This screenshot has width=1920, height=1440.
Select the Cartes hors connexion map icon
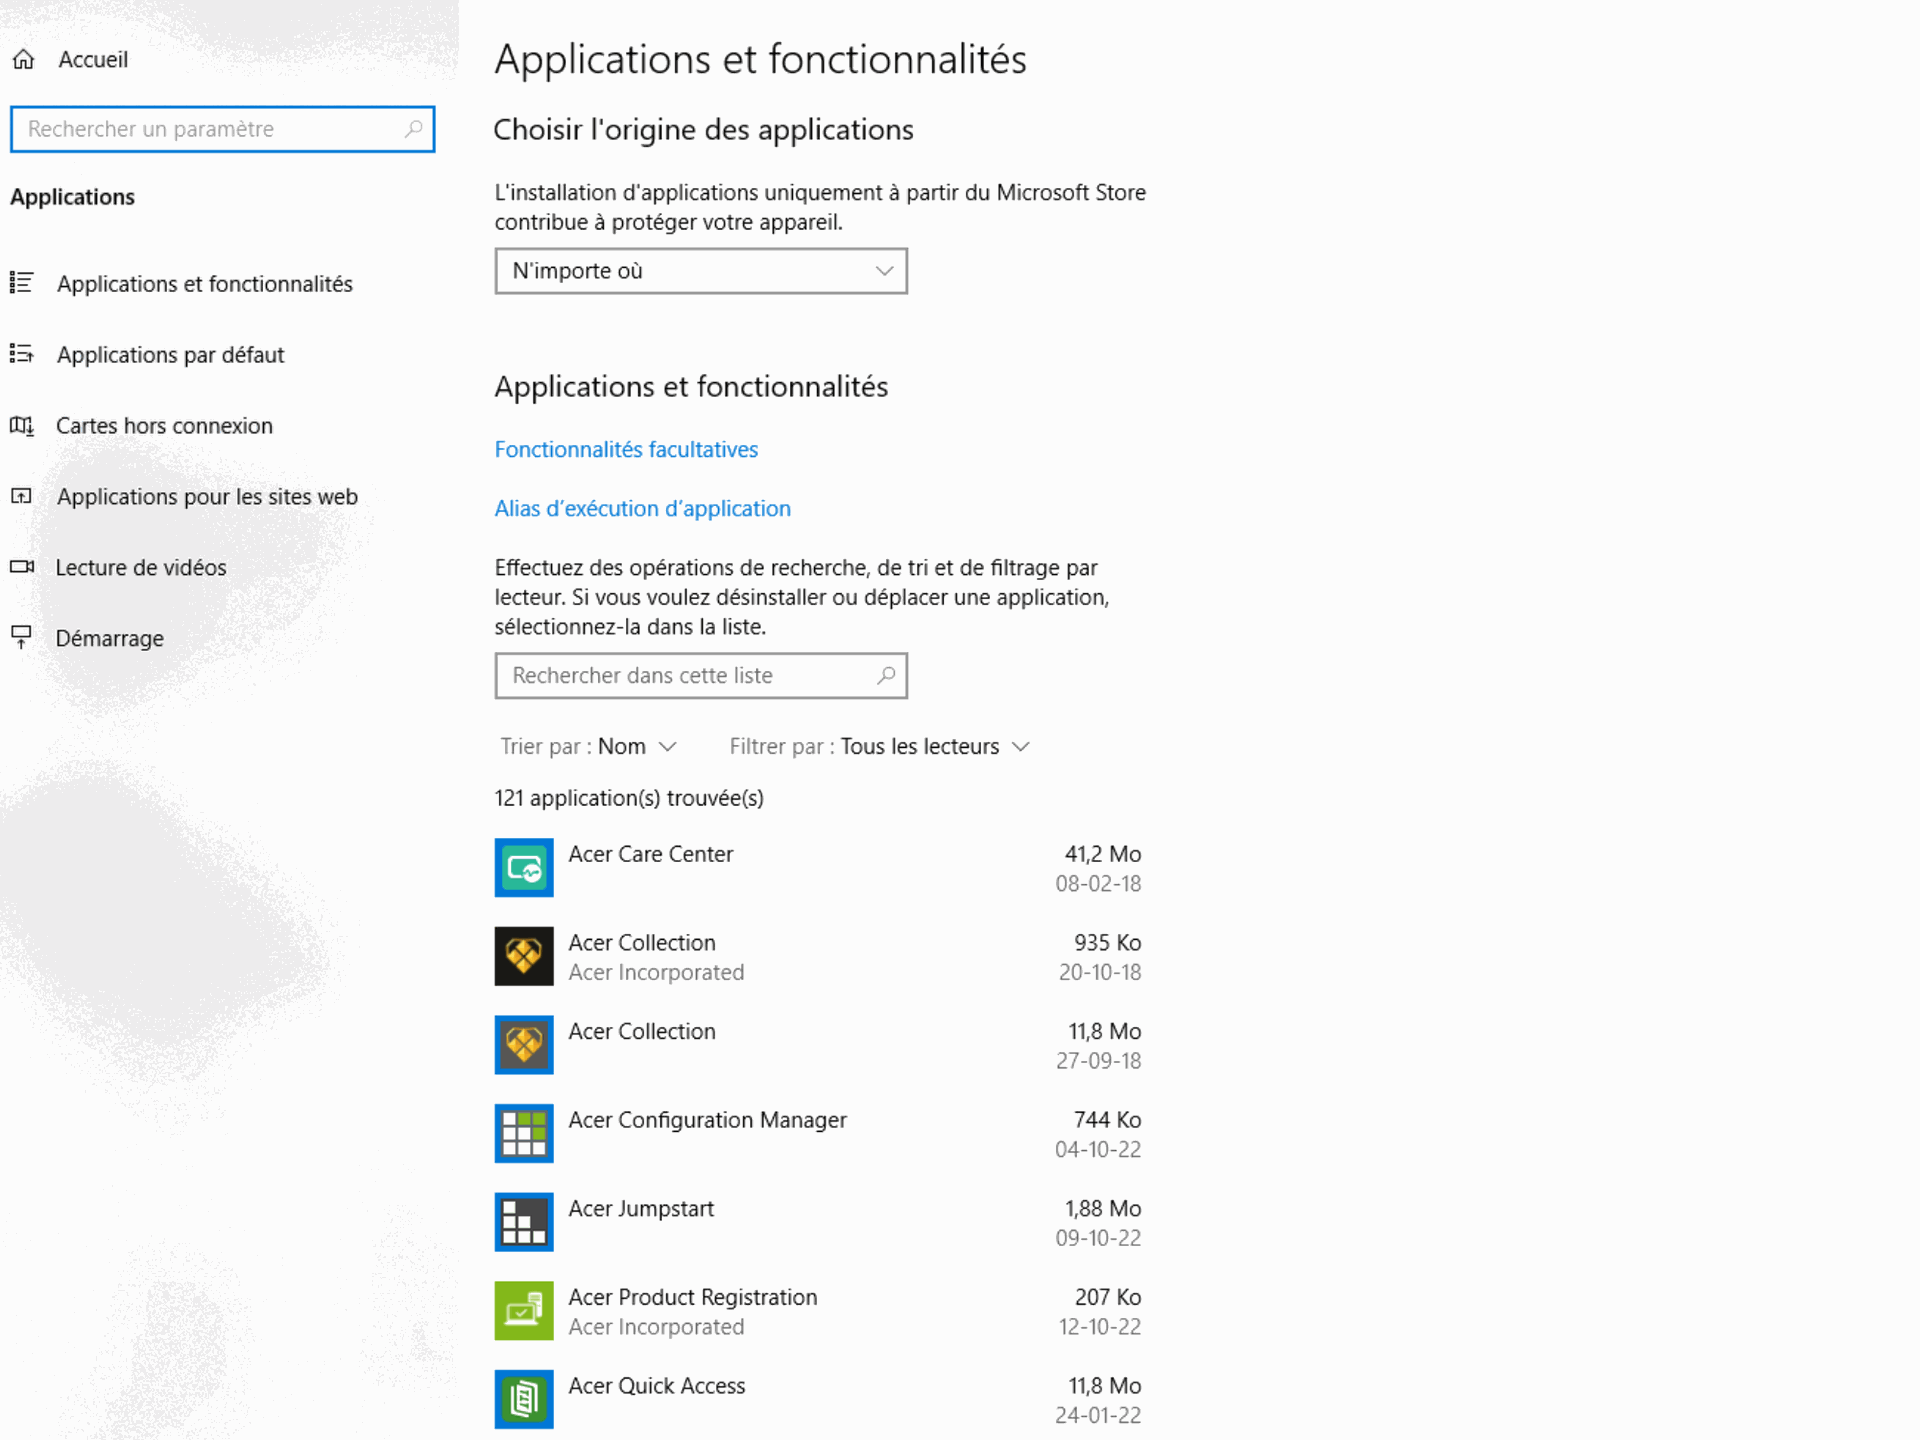(22, 426)
